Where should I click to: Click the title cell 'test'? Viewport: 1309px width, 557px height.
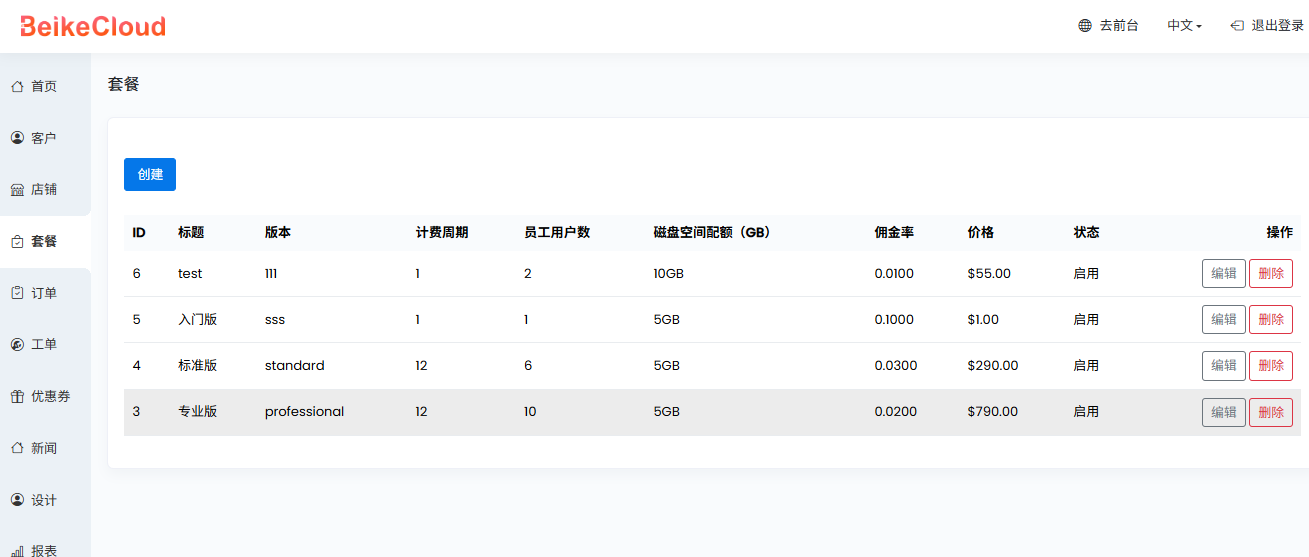[x=190, y=273]
